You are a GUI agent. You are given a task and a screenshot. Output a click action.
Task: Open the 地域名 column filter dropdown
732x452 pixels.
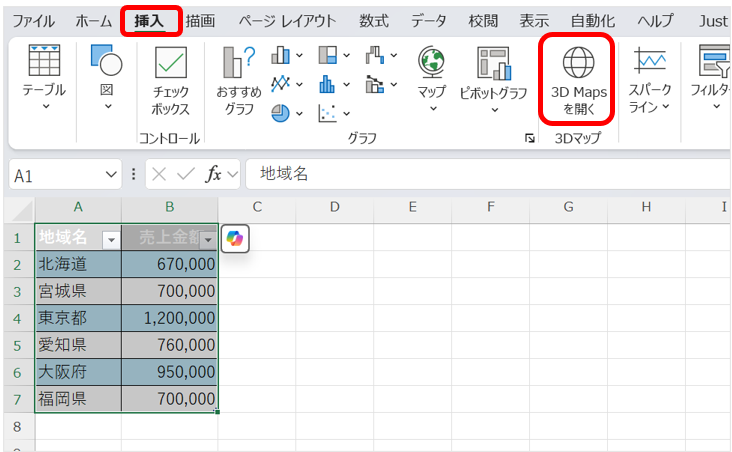111,240
